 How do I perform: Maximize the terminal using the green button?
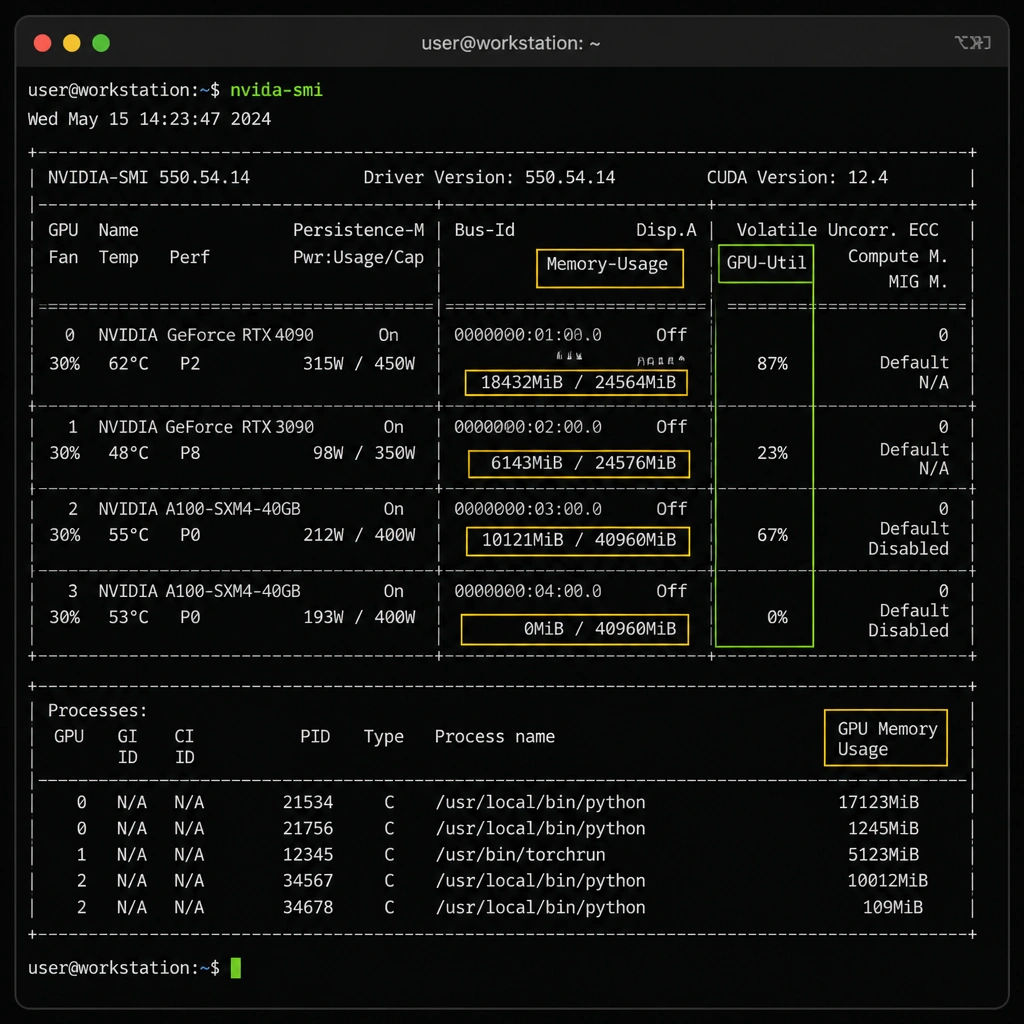click(x=101, y=43)
